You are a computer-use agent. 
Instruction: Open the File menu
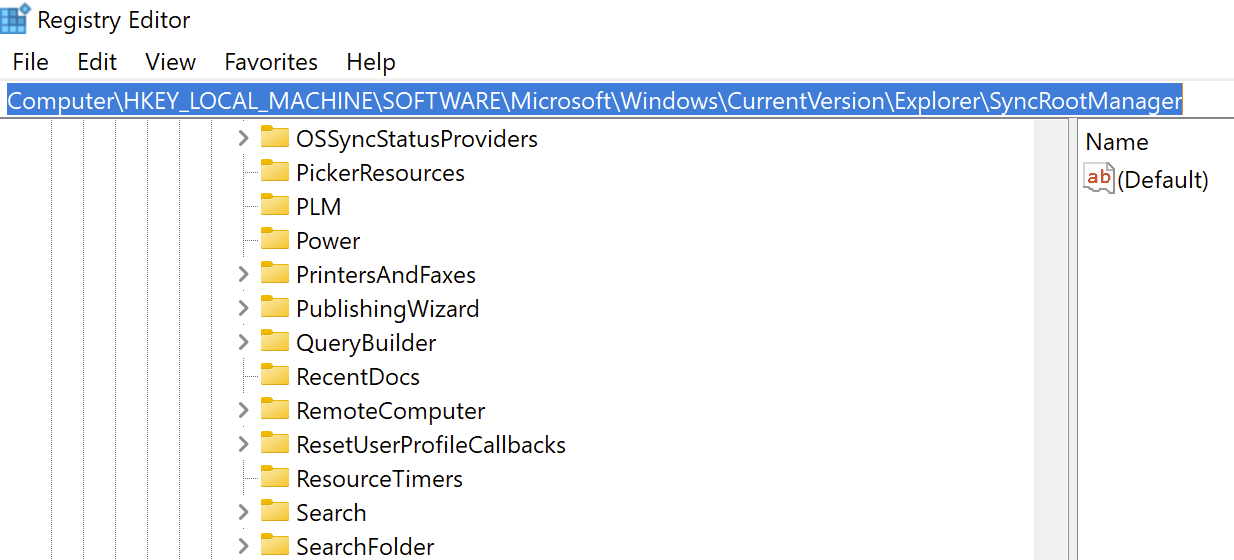[30, 62]
